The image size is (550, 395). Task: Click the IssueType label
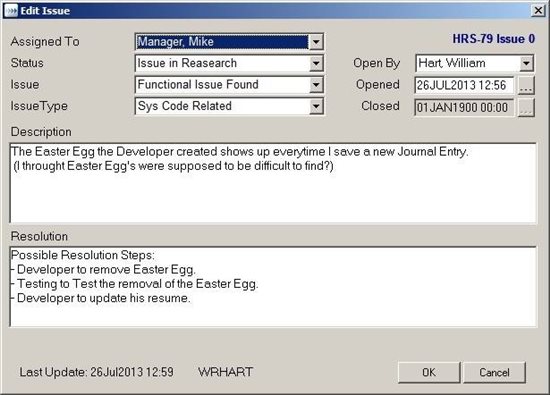point(39,106)
